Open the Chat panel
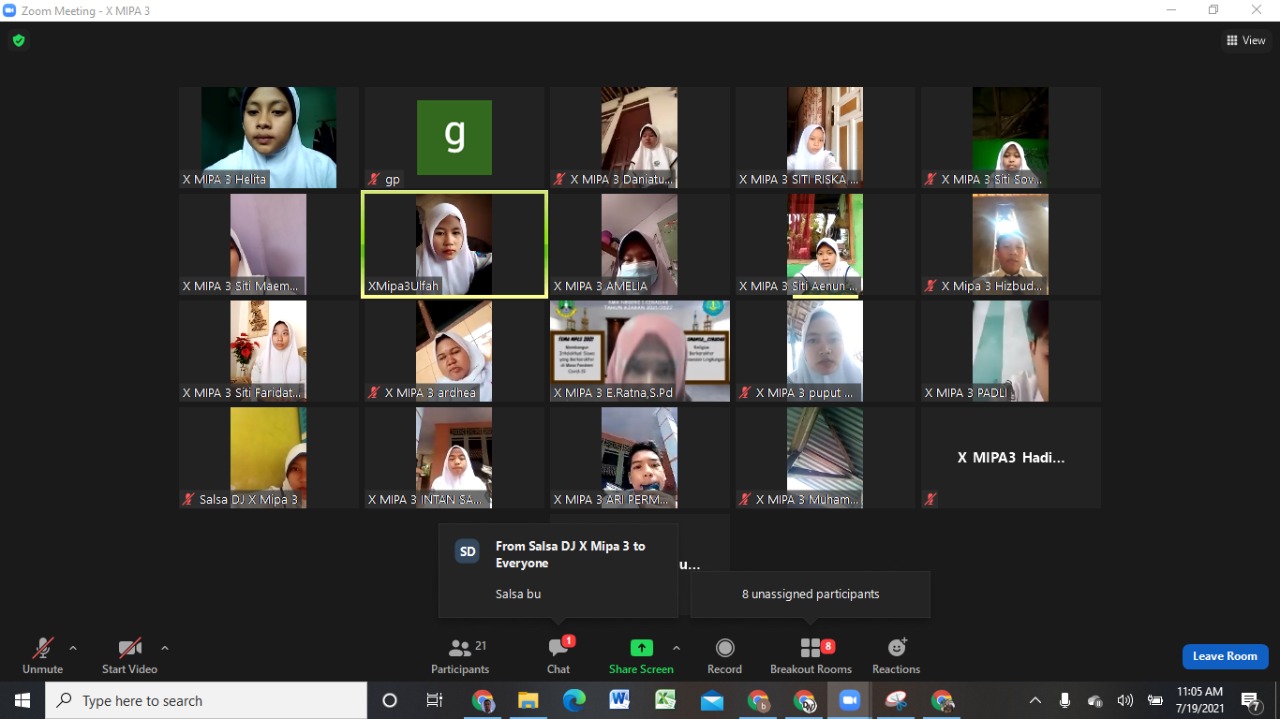 558,656
